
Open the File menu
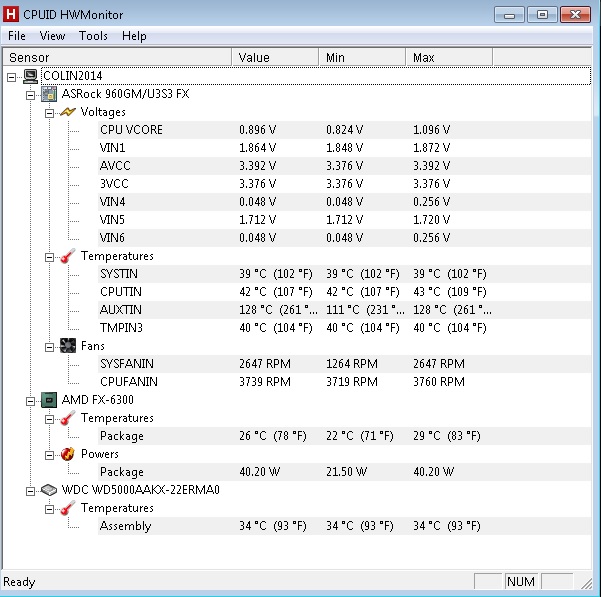[16, 36]
